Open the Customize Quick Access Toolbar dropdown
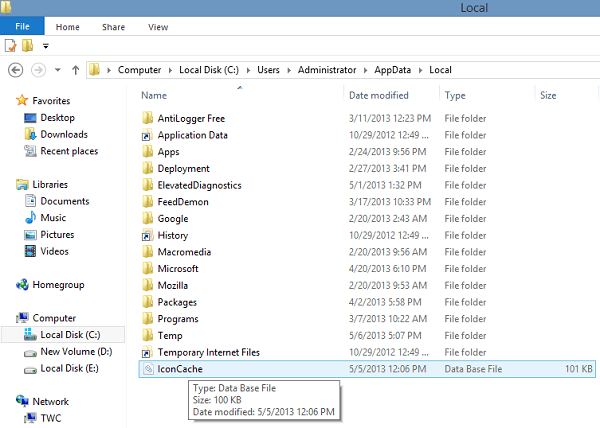The height and width of the screenshot is (428, 600). pyautogui.click(x=46, y=46)
